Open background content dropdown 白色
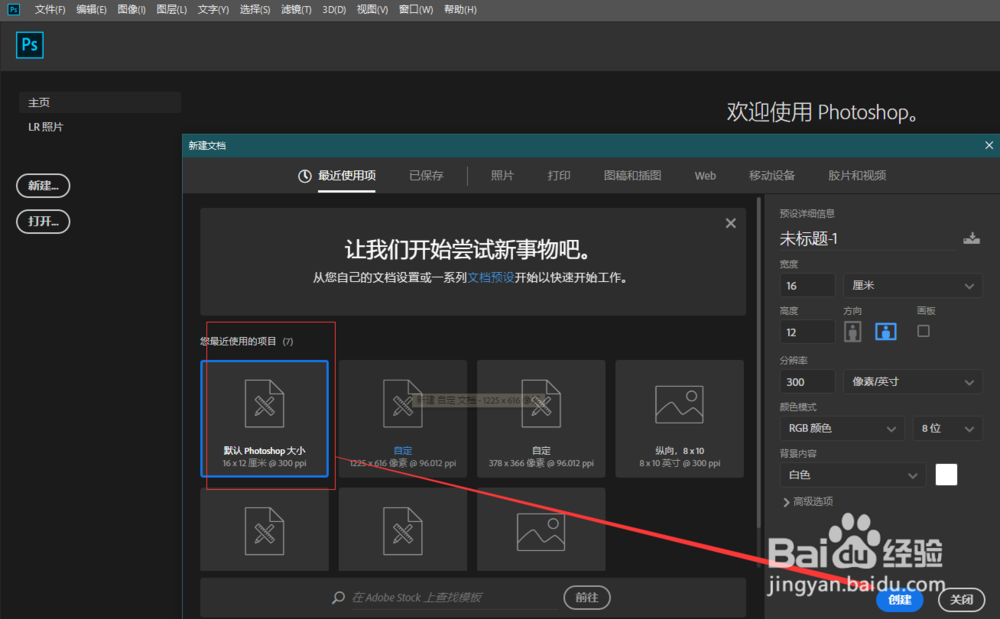Screen dimensions: 1000x619 tap(853, 475)
